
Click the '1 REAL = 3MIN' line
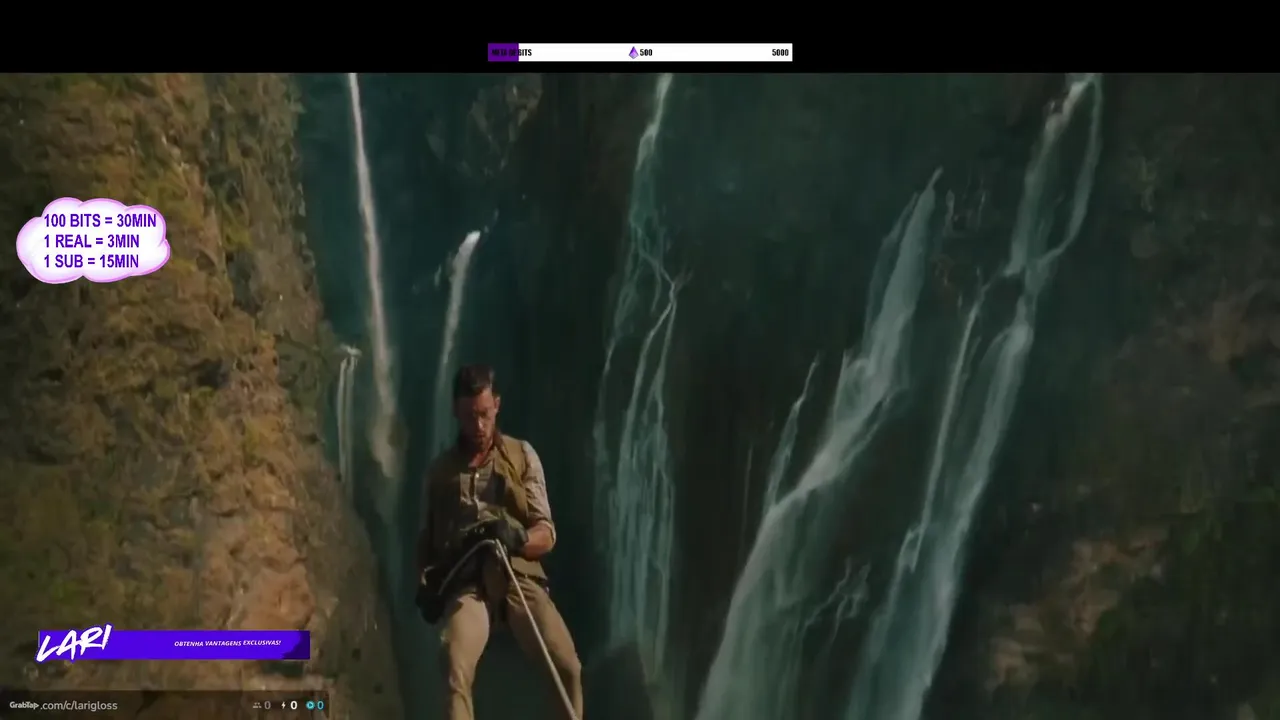coord(92,241)
